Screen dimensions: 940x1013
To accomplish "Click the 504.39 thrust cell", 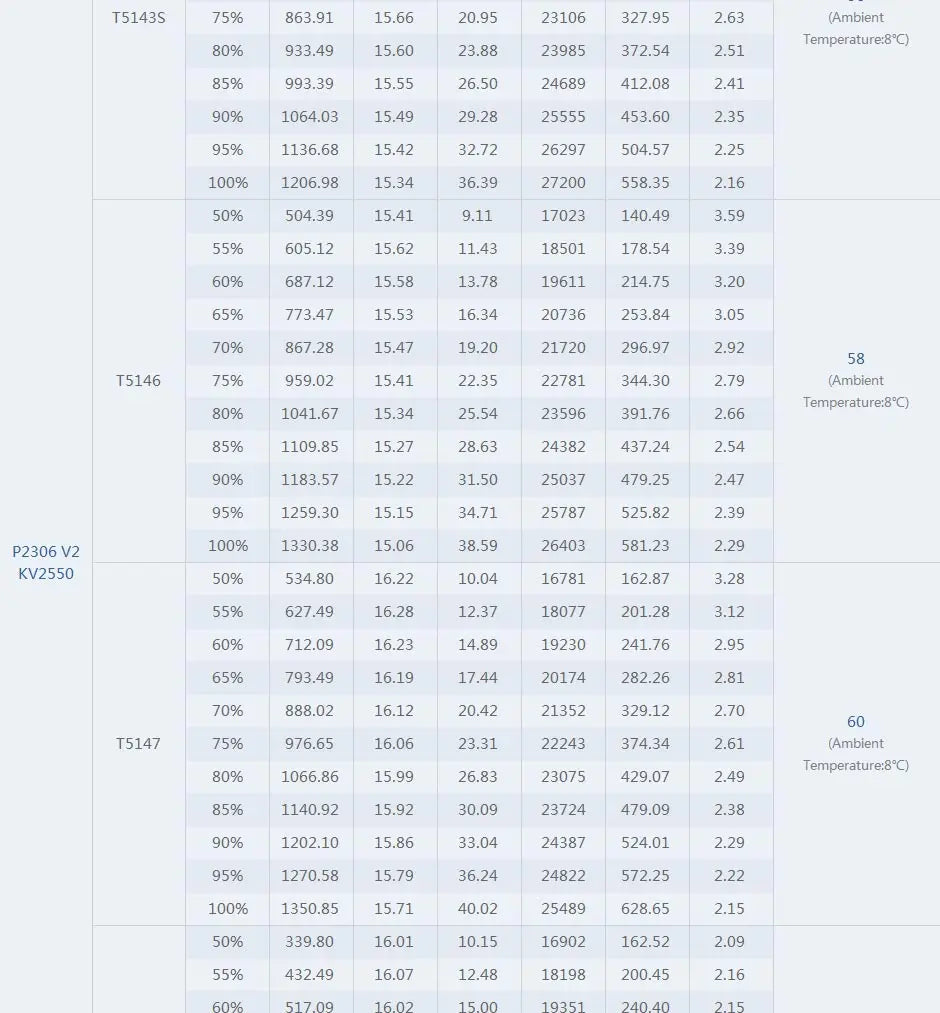I will click(x=310, y=216).
